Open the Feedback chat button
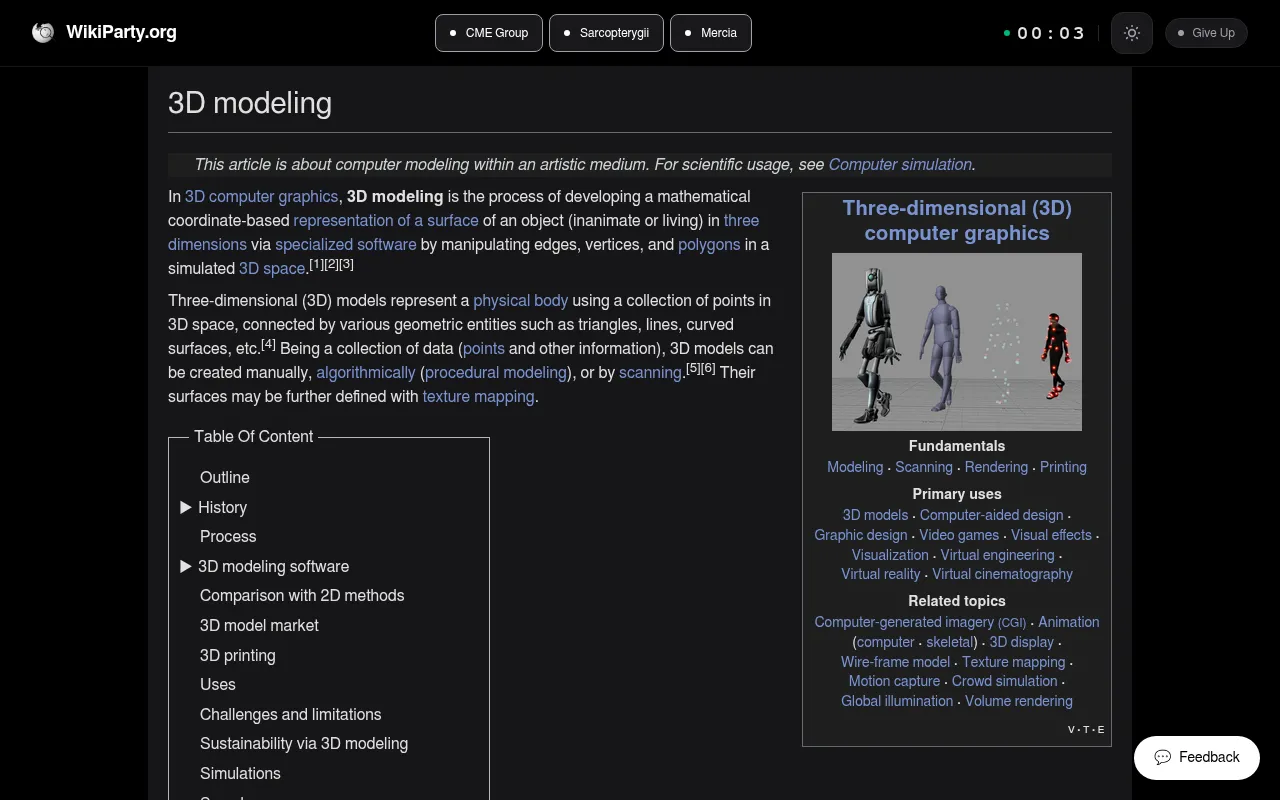1280x800 pixels. click(x=1197, y=757)
